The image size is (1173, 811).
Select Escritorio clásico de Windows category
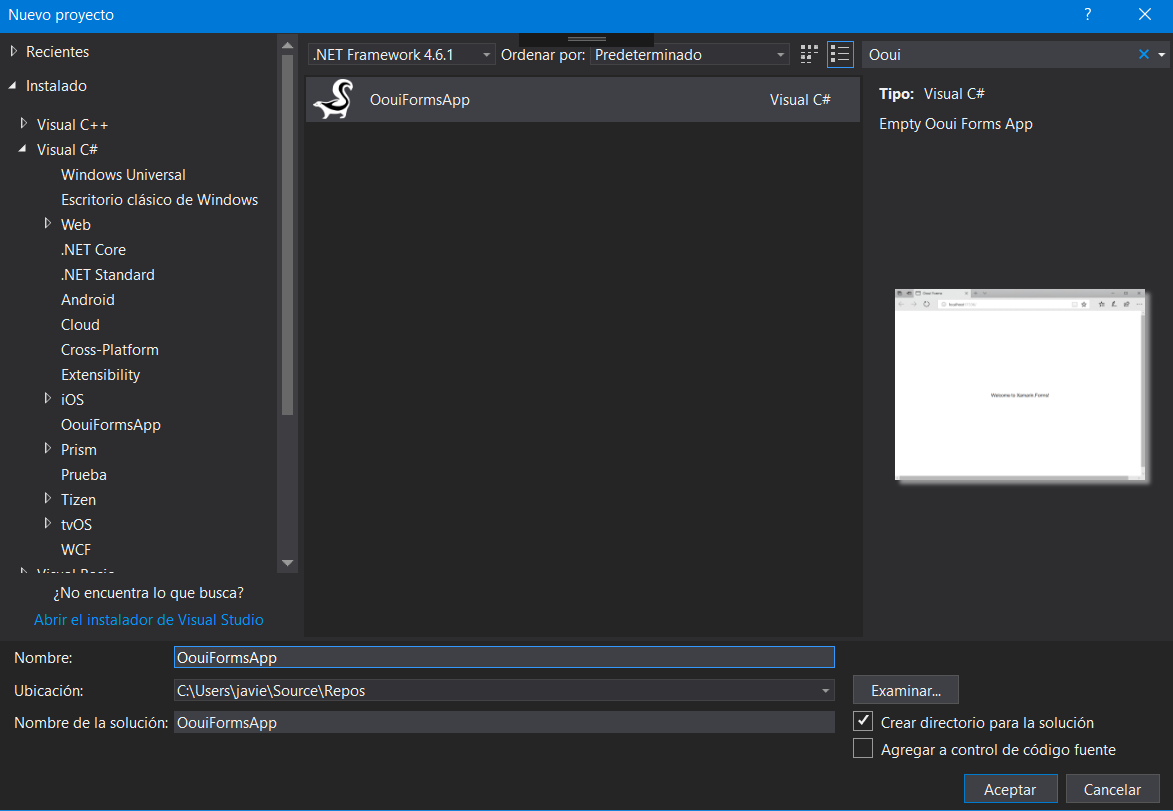click(159, 200)
